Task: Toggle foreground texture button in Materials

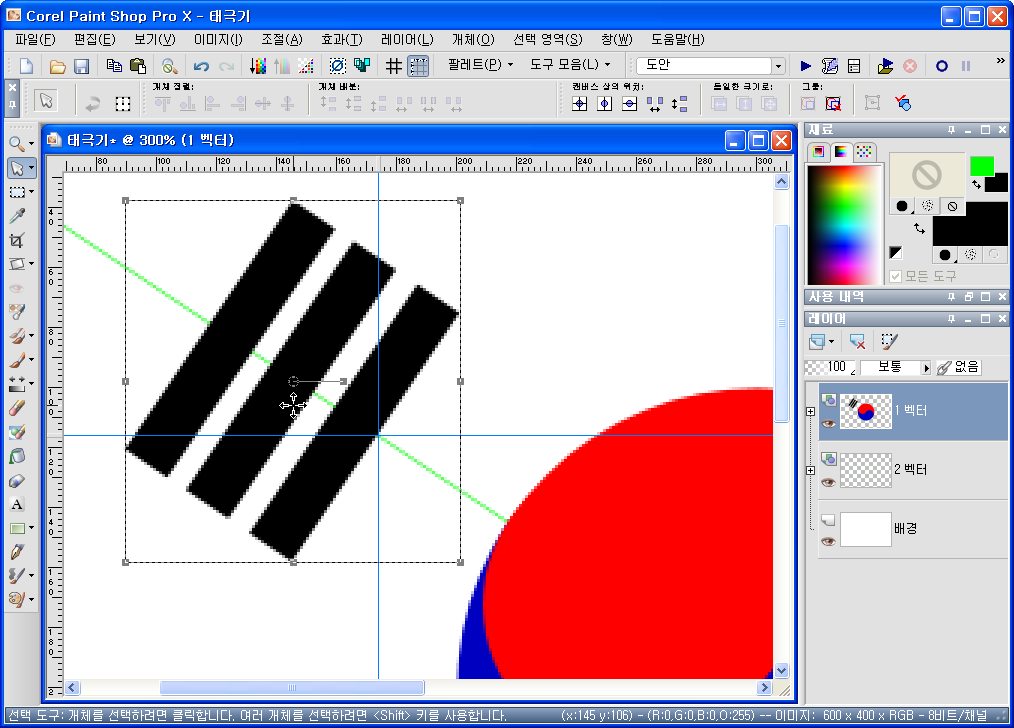Action: click(927, 206)
